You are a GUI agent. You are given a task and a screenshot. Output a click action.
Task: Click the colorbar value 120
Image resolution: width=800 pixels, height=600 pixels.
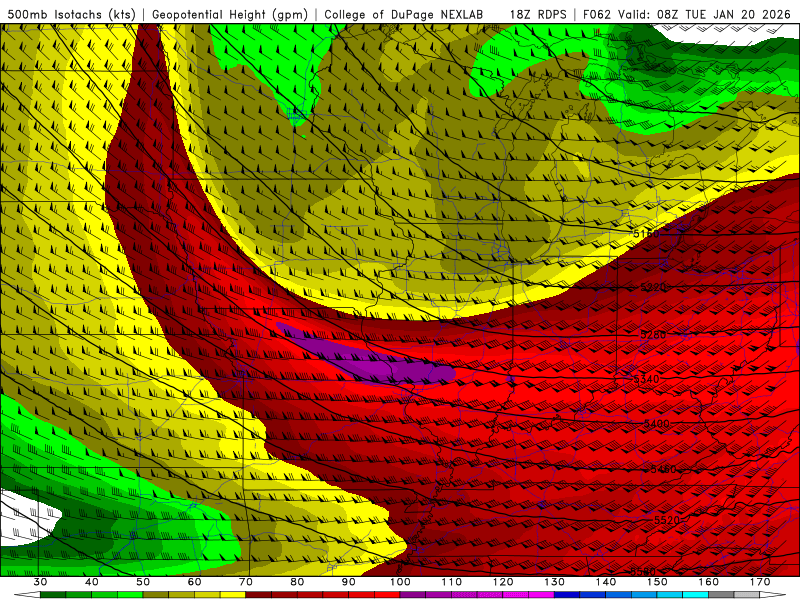pyautogui.click(x=503, y=582)
